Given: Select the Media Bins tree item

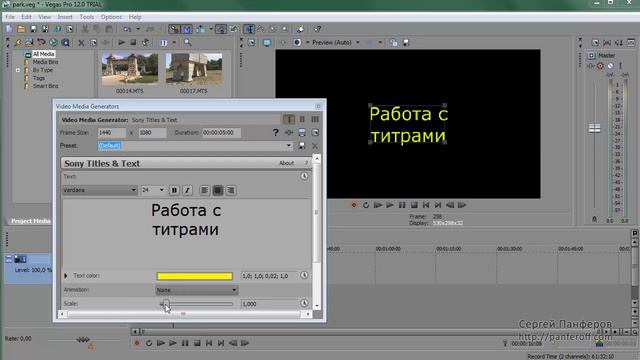Looking at the screenshot, I should (45, 62).
